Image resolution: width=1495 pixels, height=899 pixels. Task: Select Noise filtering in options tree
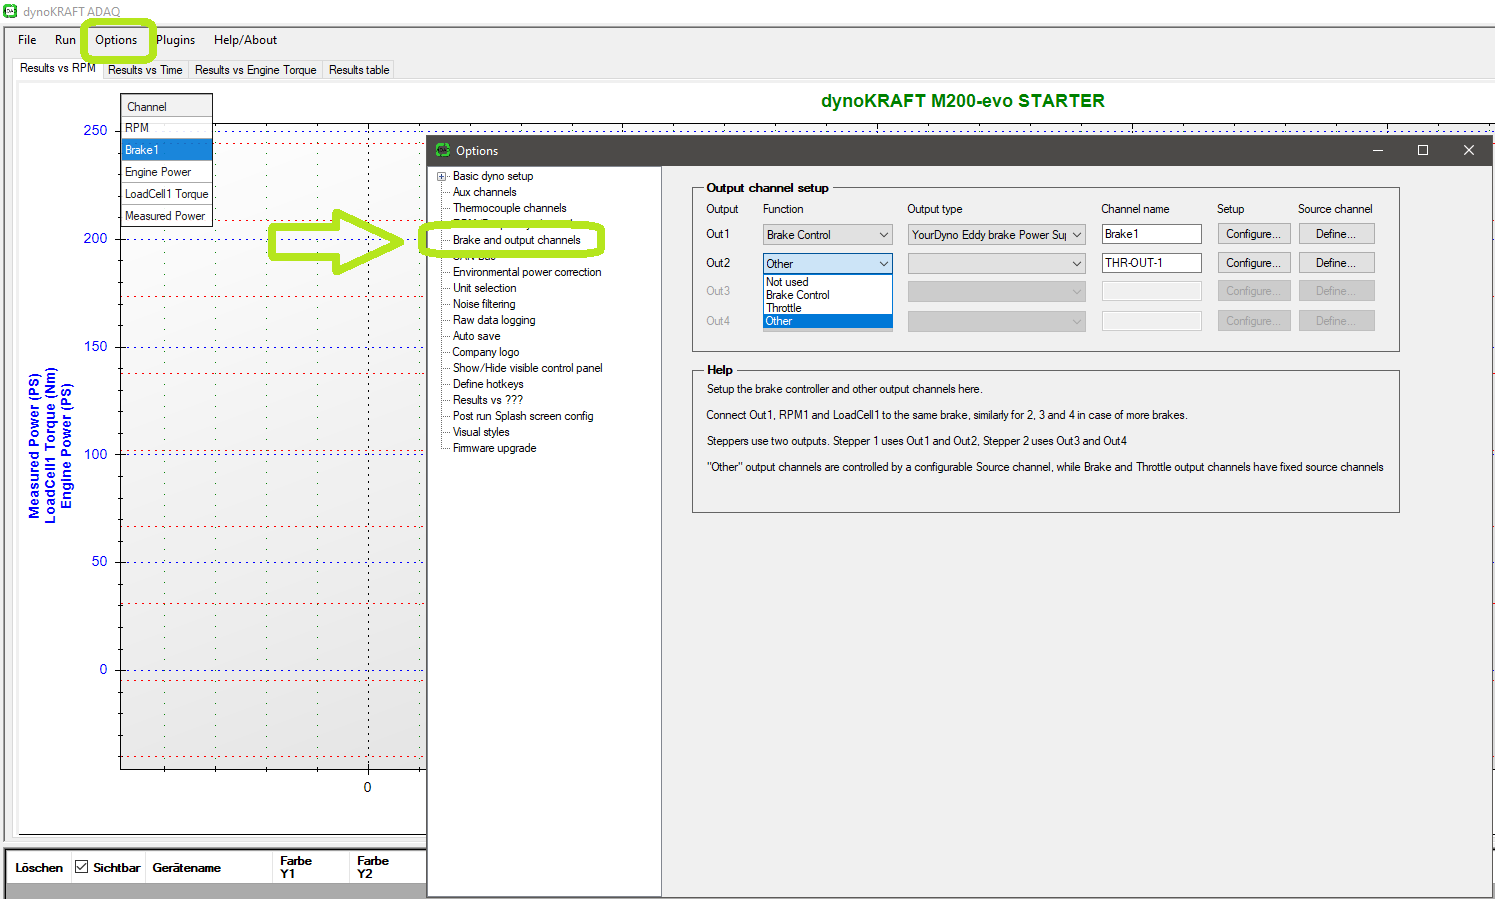484,304
